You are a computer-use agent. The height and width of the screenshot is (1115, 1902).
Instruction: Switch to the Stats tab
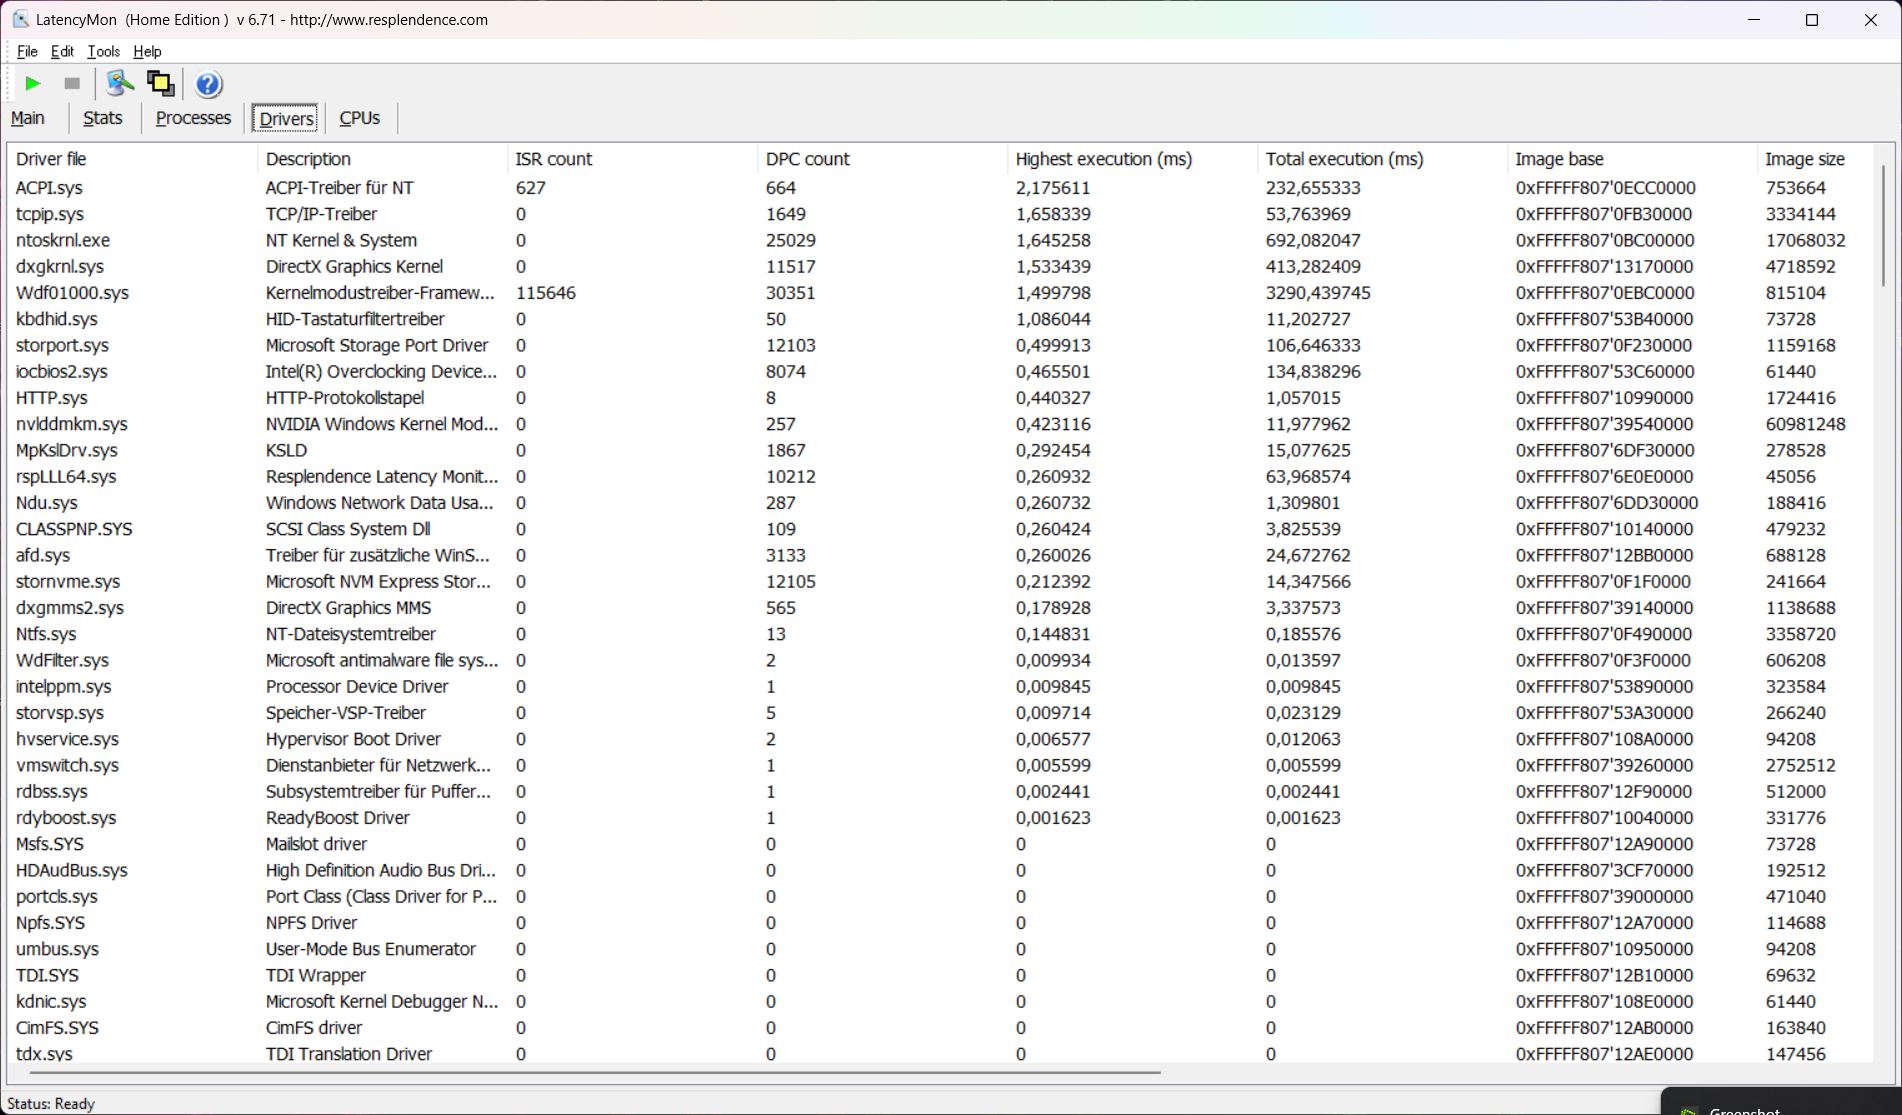[x=102, y=118]
